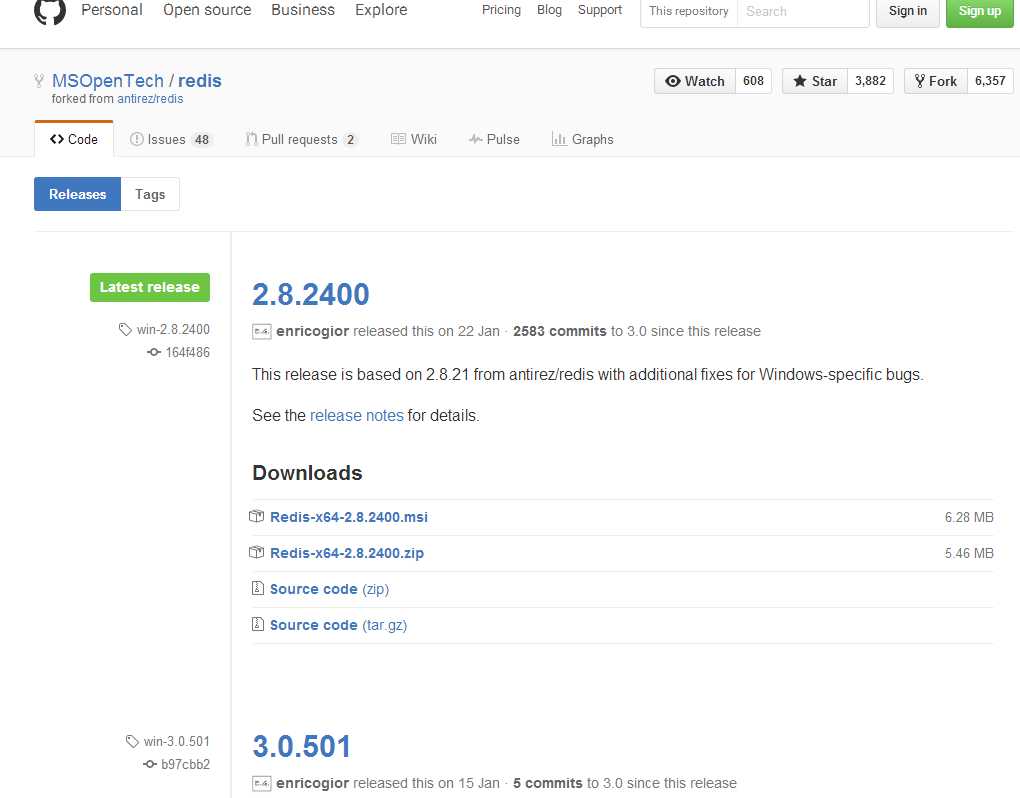Click the Redis-x64-2.8.2400.msi package icon
1020x798 pixels.
[256, 516]
